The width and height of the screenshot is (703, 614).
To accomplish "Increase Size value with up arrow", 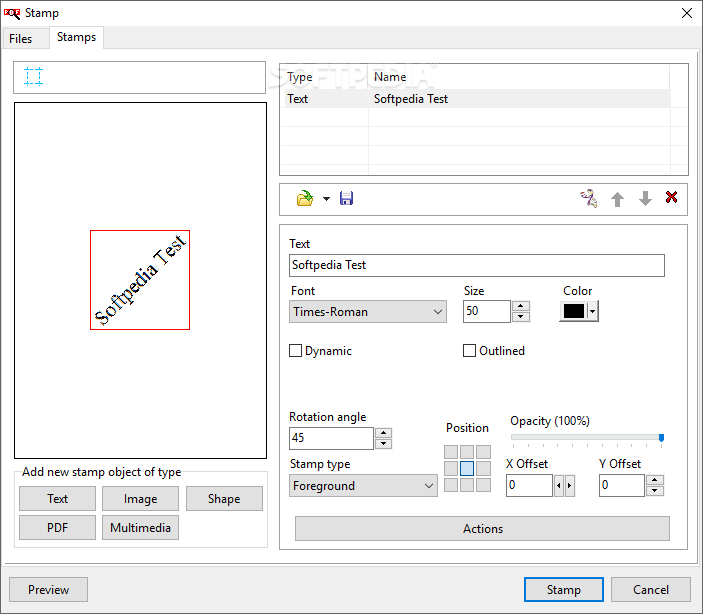I will 521,306.
